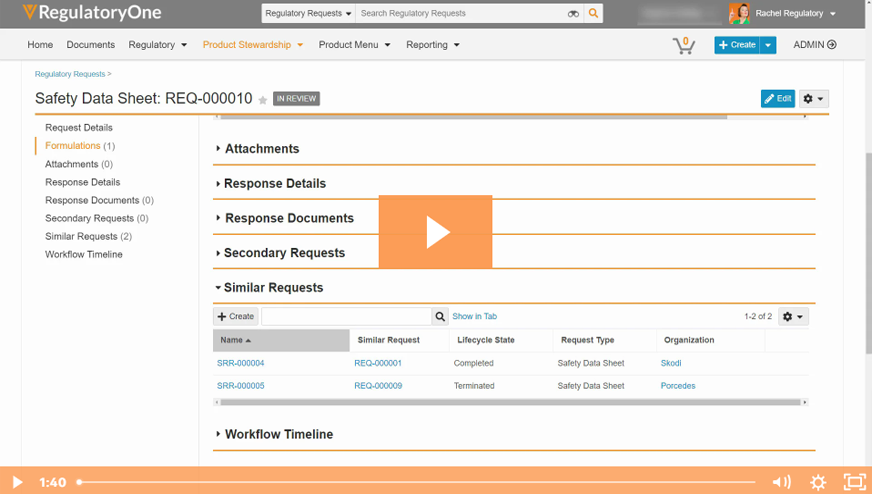Select Response Details in the sidebar

pos(83,182)
